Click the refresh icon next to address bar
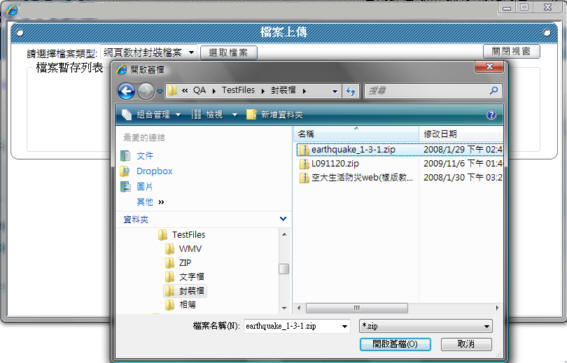This screenshot has width=567, height=363. tap(350, 91)
